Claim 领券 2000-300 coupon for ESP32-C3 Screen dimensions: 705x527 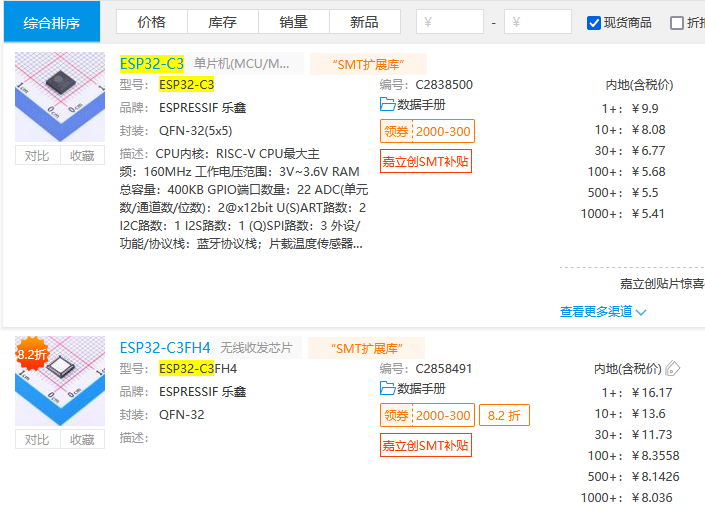[427, 131]
